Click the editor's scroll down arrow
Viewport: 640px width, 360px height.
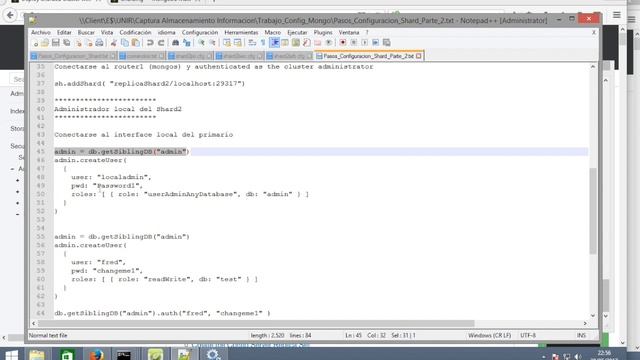(x=593, y=316)
